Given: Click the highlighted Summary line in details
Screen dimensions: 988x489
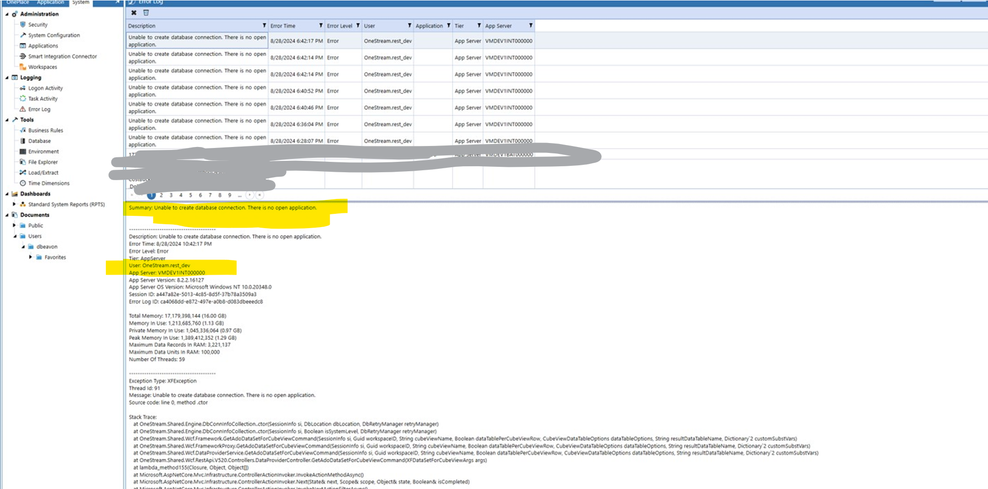Looking at the screenshot, I should coord(223,207).
